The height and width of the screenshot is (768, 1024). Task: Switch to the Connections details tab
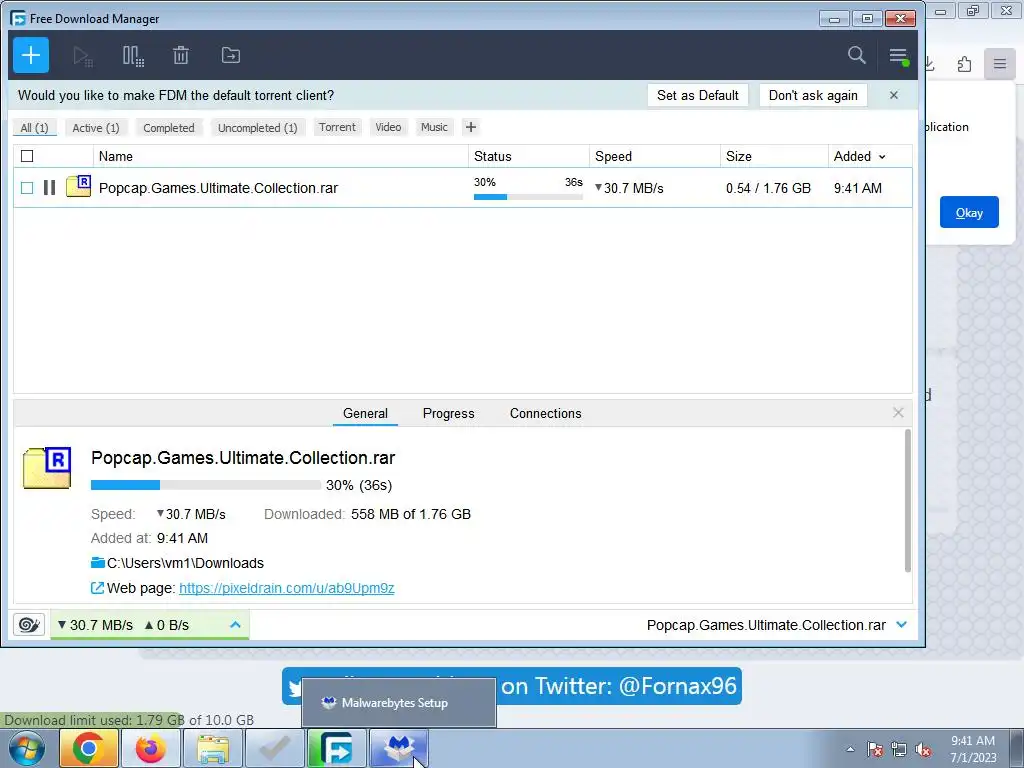point(545,413)
